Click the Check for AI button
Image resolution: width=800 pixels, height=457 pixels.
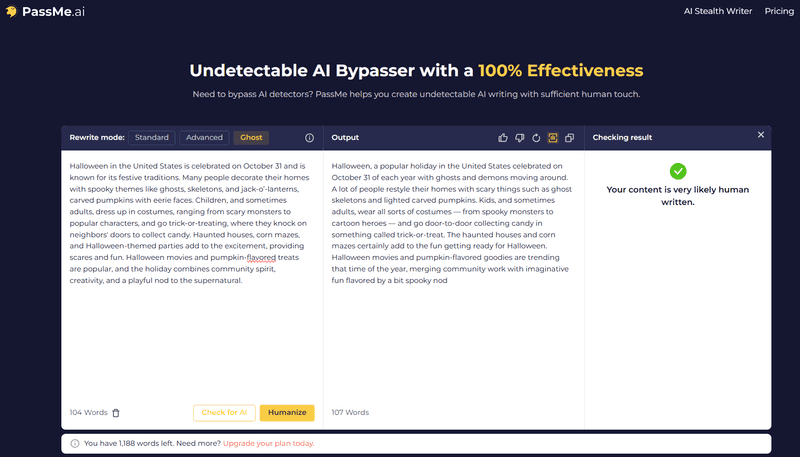(x=224, y=413)
